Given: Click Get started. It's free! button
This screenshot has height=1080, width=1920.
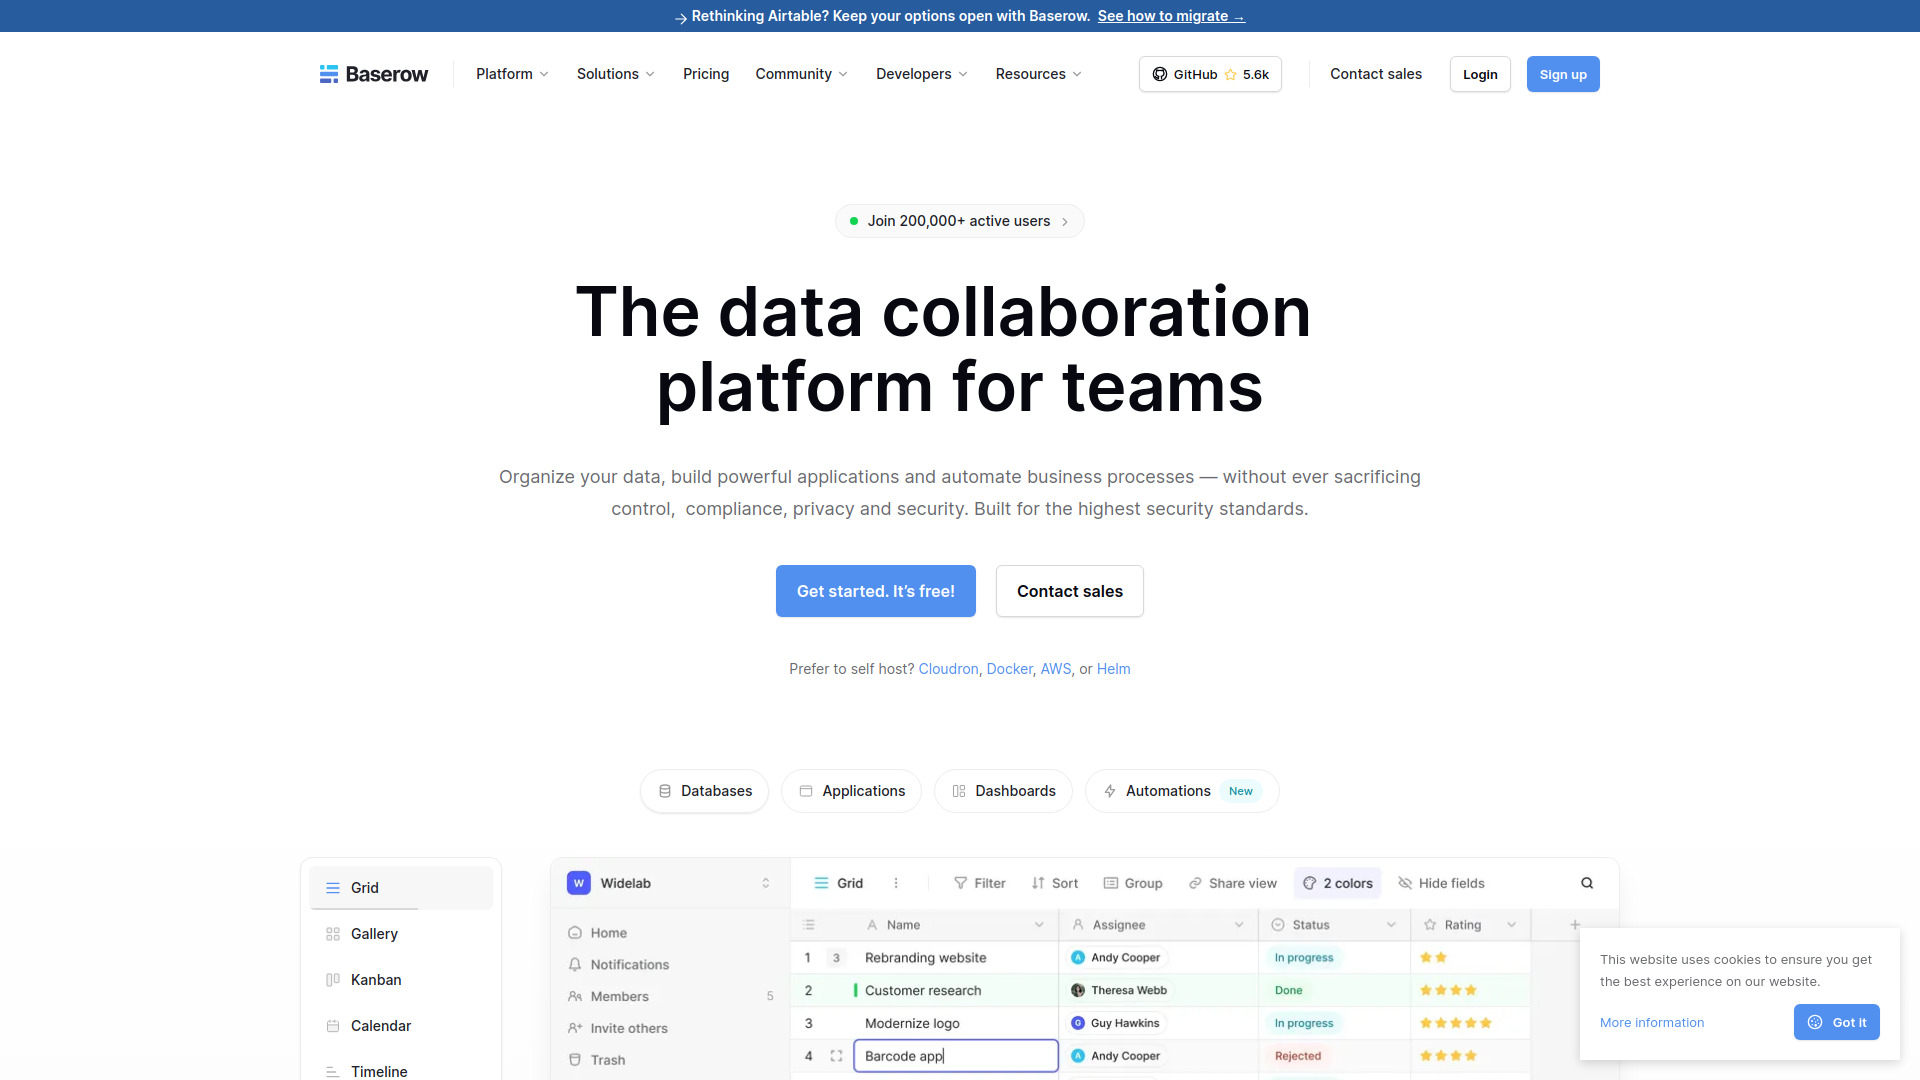Looking at the screenshot, I should point(876,591).
